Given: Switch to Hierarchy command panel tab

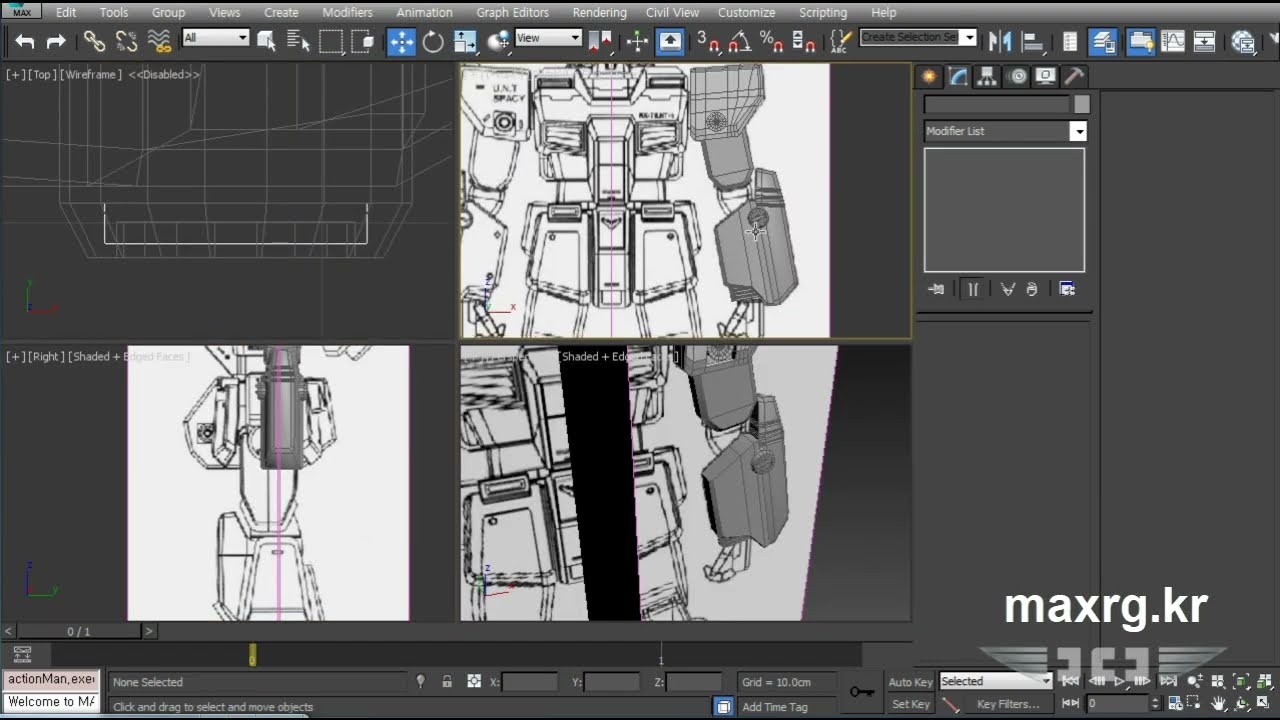Looking at the screenshot, I should pos(987,76).
